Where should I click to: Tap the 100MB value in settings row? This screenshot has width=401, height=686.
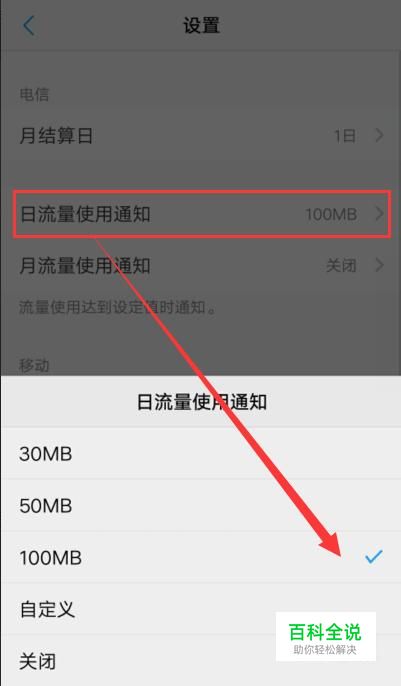click(331, 214)
